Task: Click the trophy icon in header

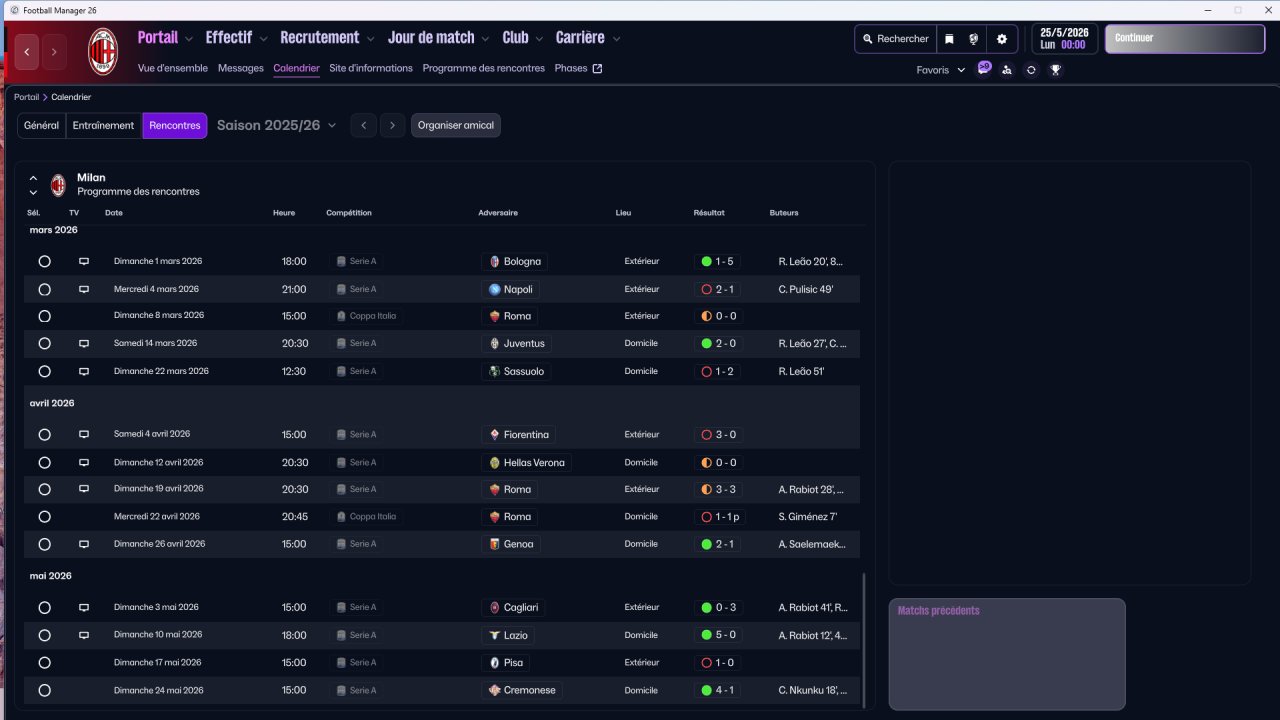Action: pos(1055,70)
